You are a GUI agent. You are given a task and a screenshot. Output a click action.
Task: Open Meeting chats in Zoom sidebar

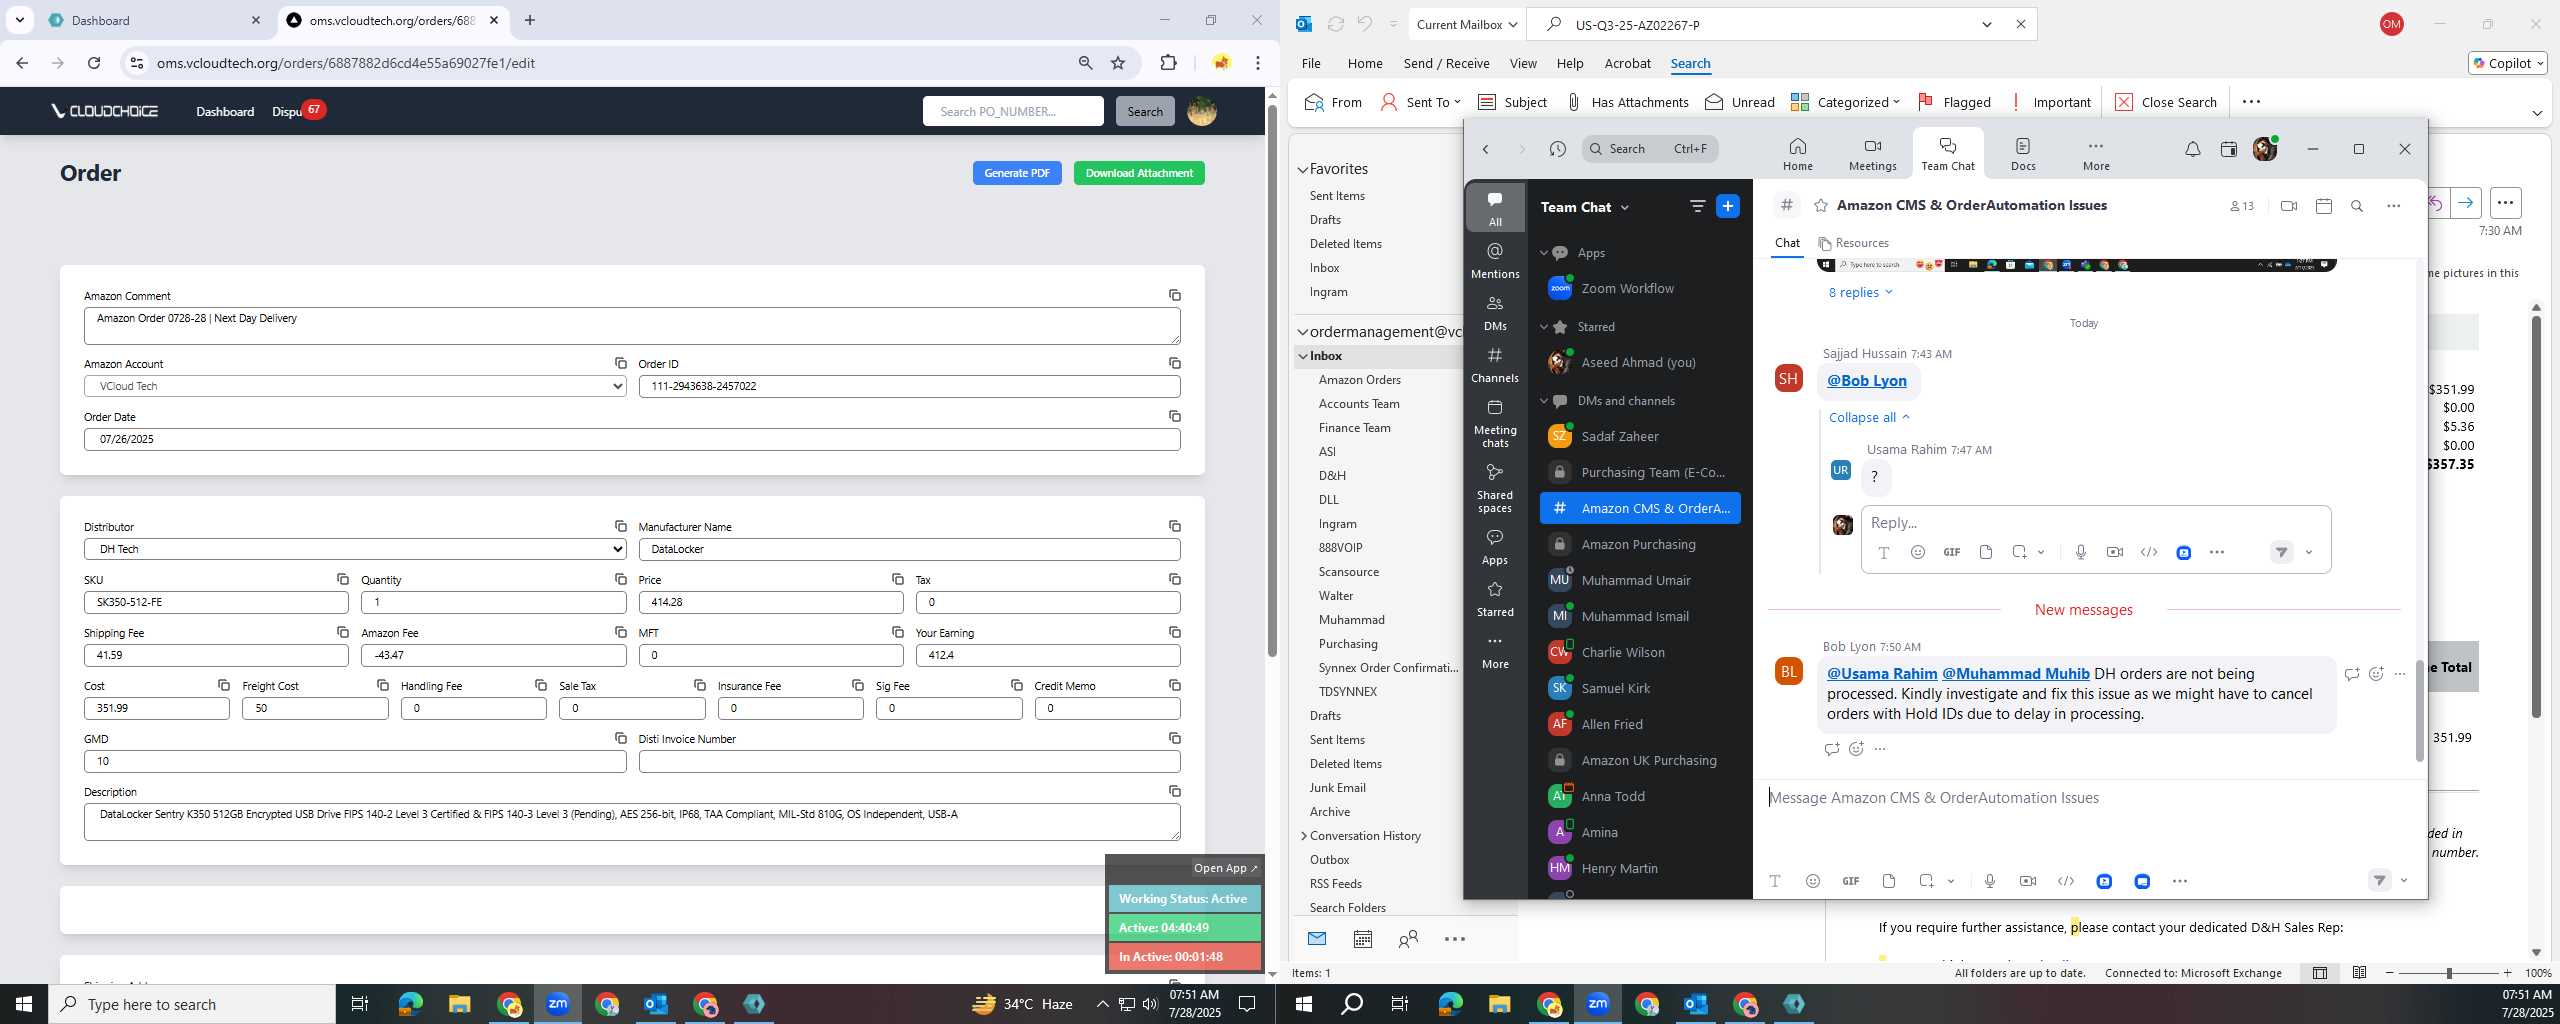(x=1495, y=423)
